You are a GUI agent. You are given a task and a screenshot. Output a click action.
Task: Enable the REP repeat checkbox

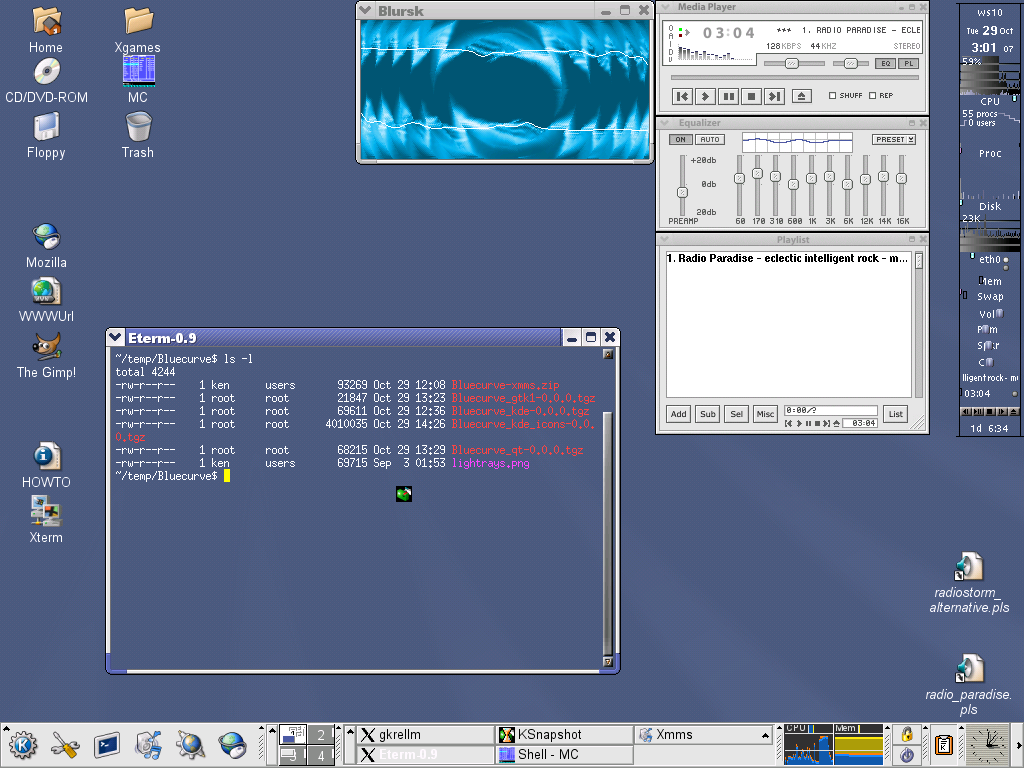872,95
